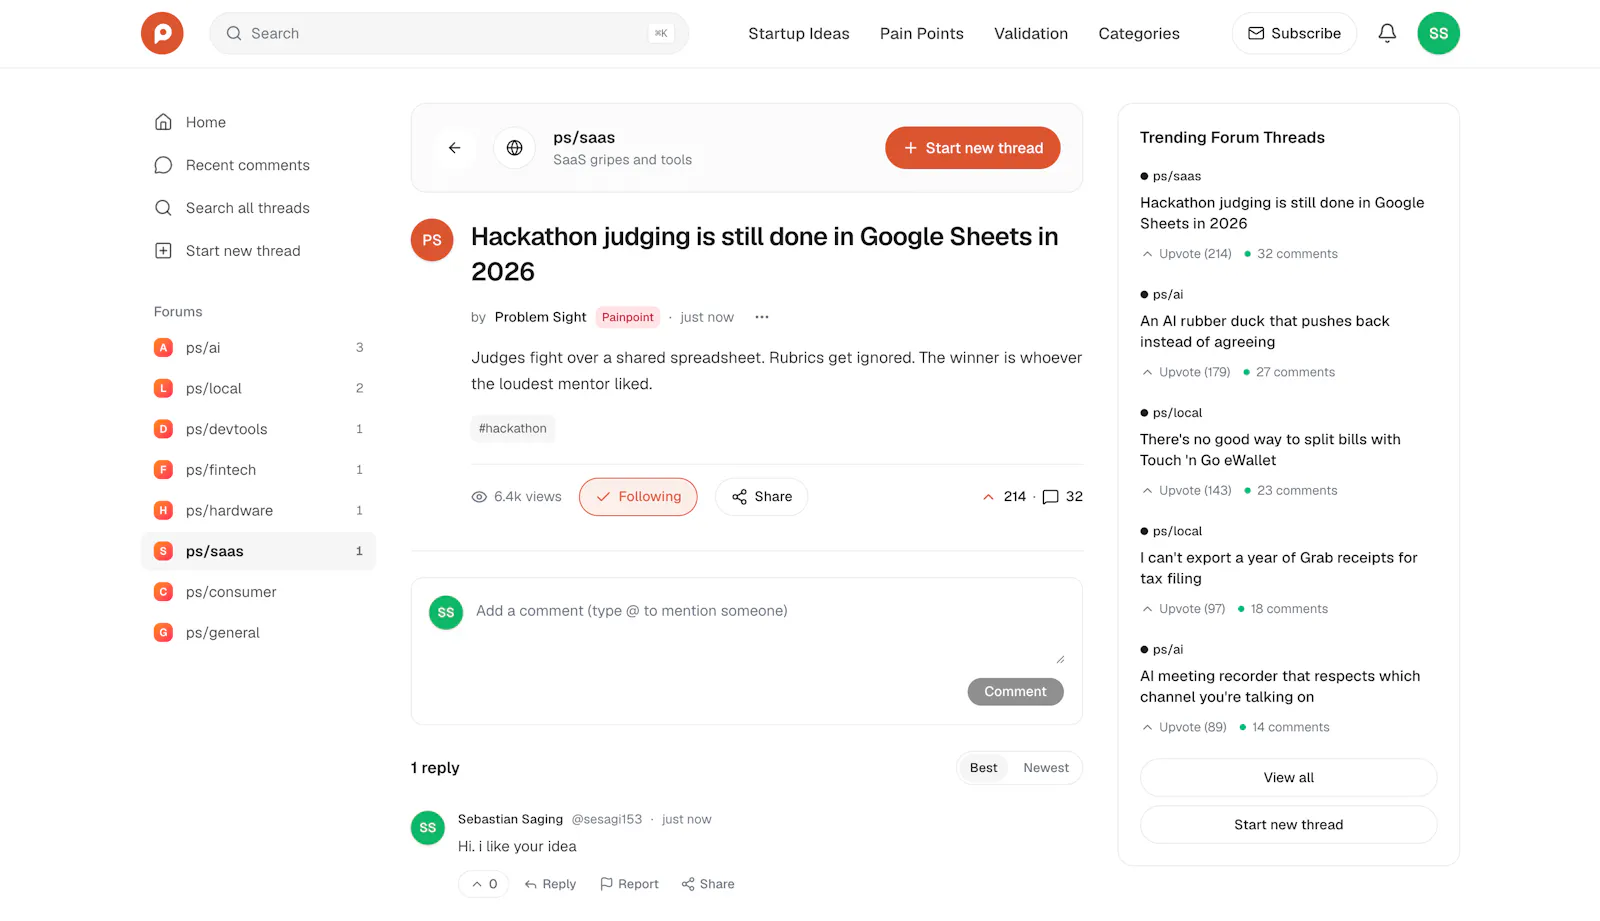Click the PS author avatar of the post
Screen dimensions: 1600x921
pyautogui.click(x=432, y=240)
